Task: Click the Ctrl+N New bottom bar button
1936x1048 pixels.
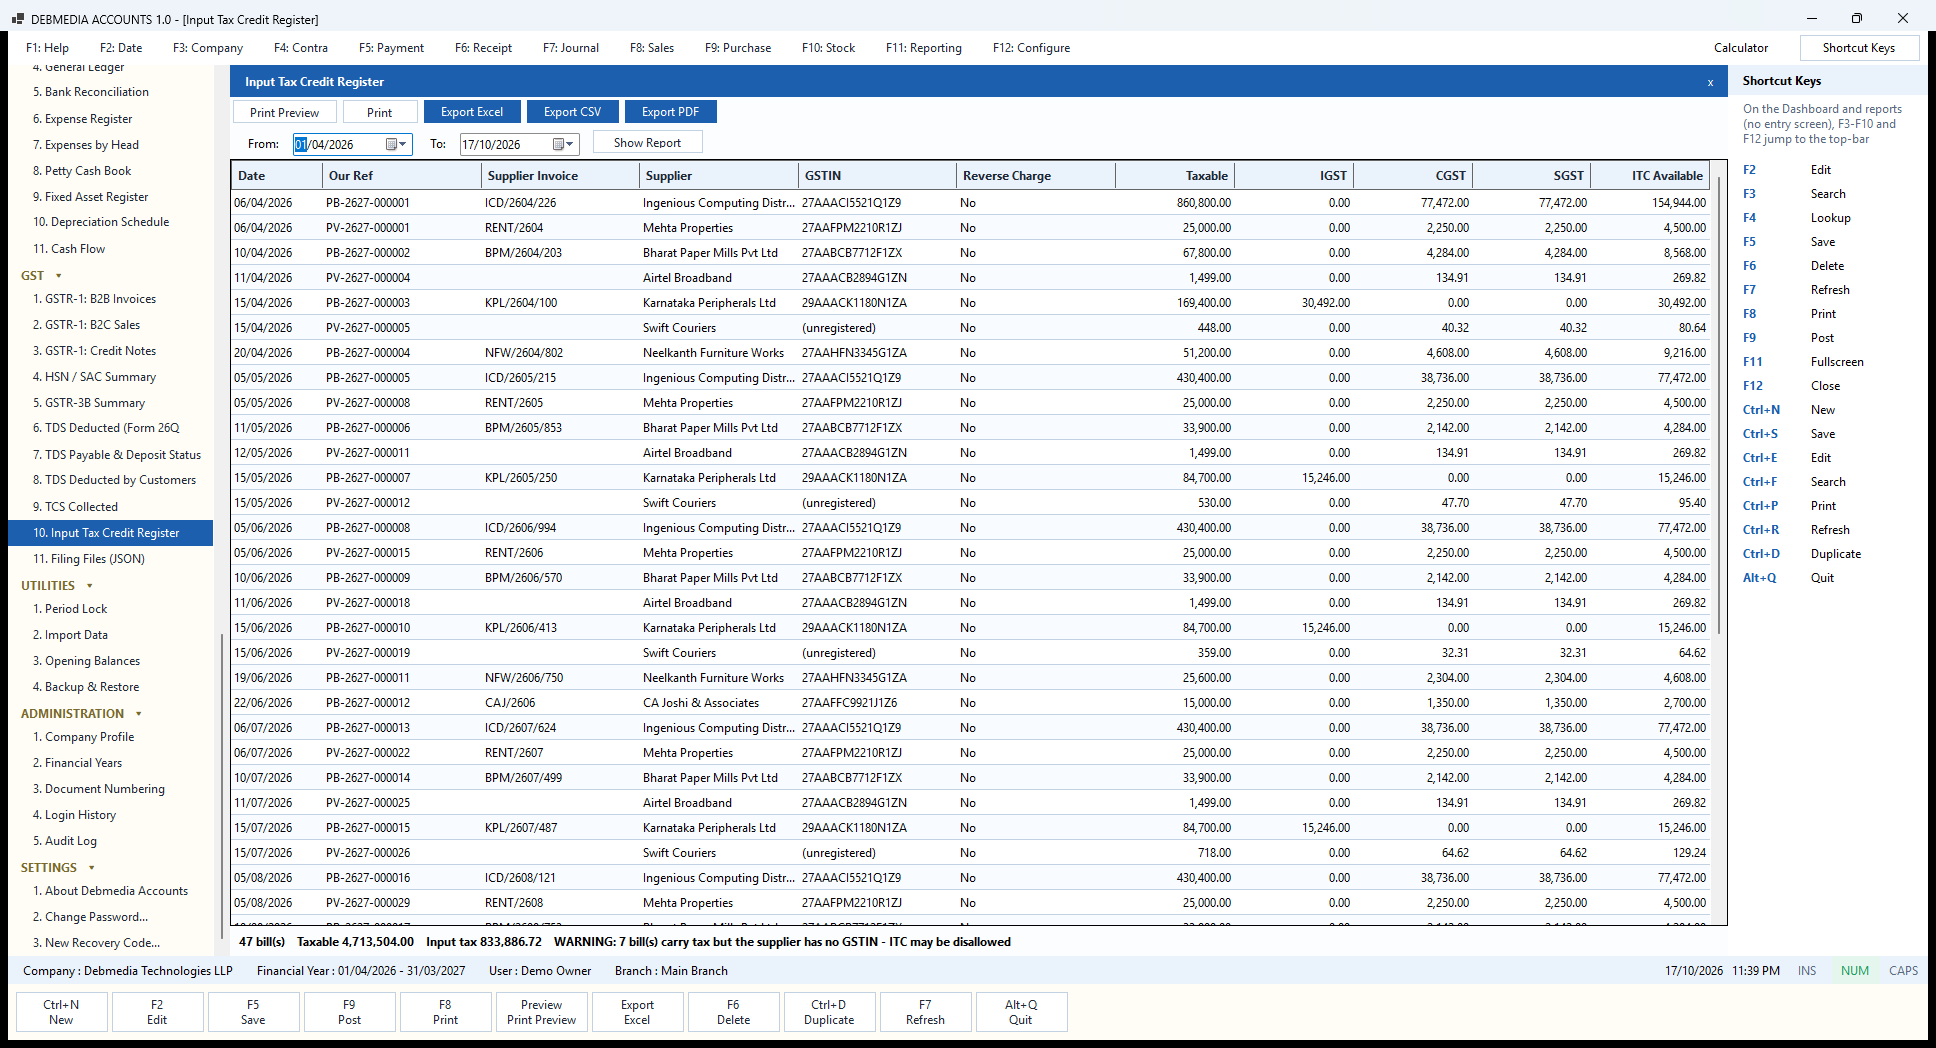Action: click(61, 1012)
